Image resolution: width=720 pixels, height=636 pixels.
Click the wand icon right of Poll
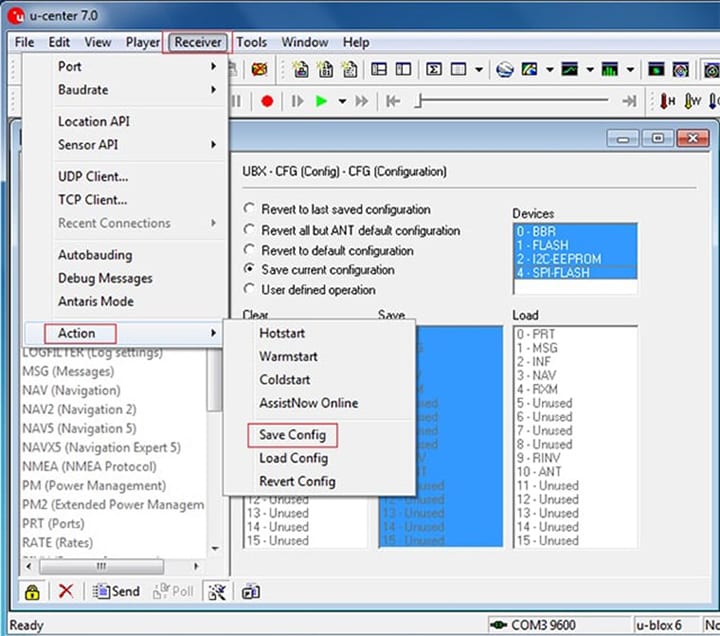(217, 591)
